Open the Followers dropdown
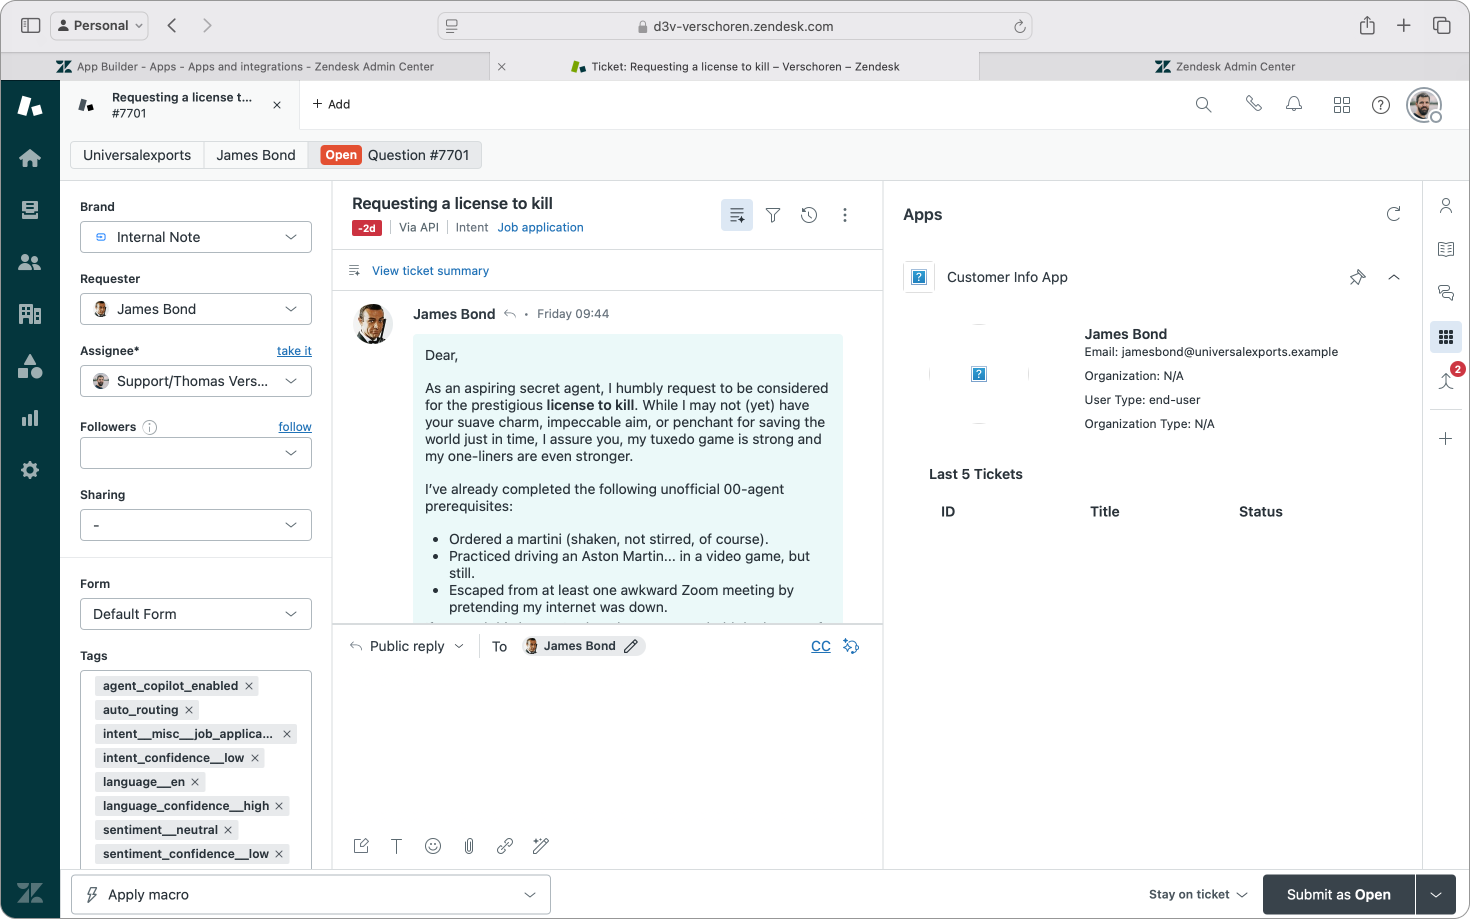1470x919 pixels. tap(196, 453)
